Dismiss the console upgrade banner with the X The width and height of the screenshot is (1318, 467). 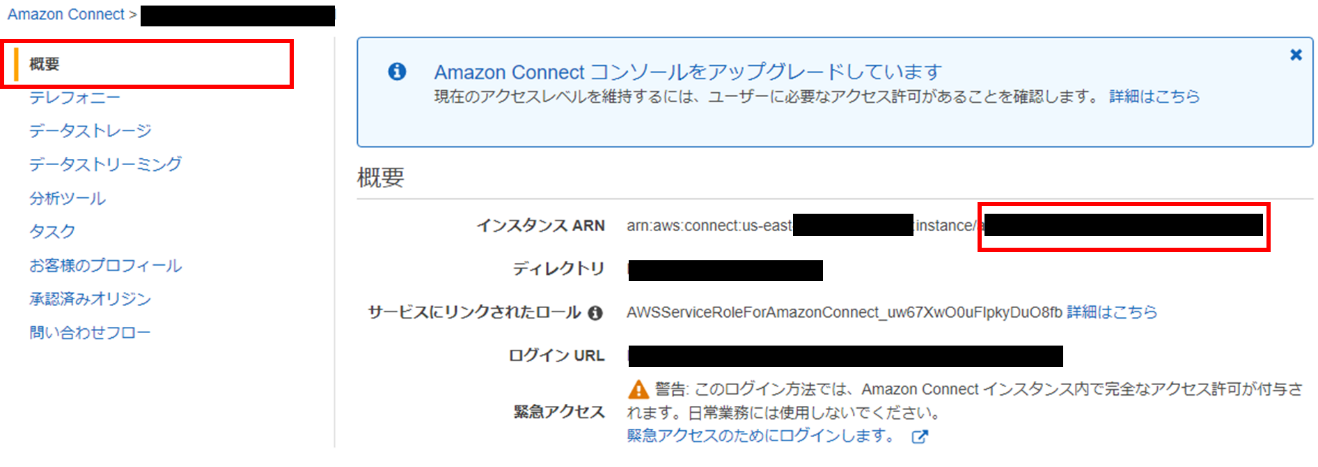click(1296, 55)
